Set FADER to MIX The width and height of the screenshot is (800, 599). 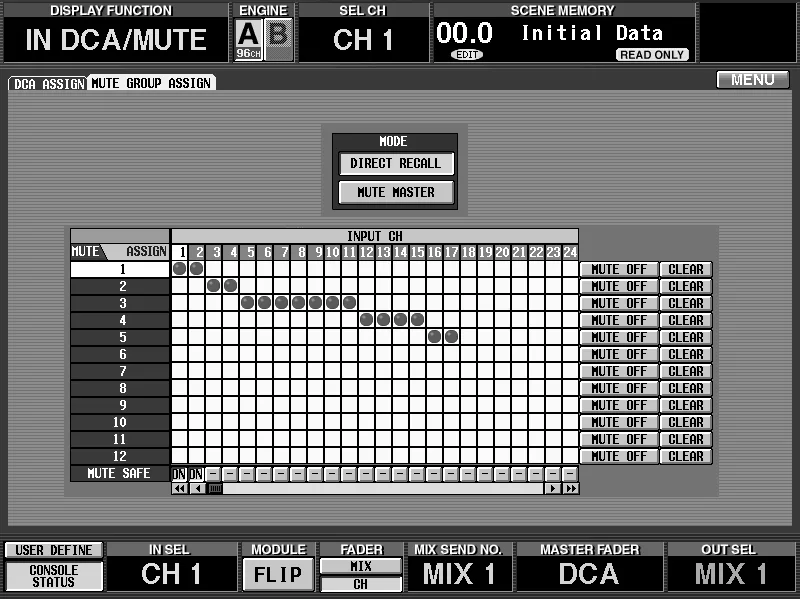(x=361, y=566)
